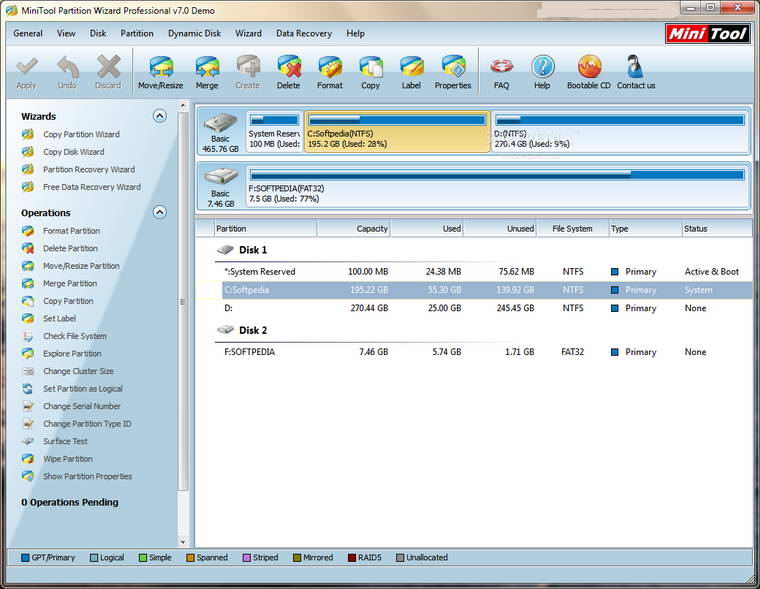Select System Reserved block in disk map
This screenshot has height=589, width=760.
tap(274, 131)
